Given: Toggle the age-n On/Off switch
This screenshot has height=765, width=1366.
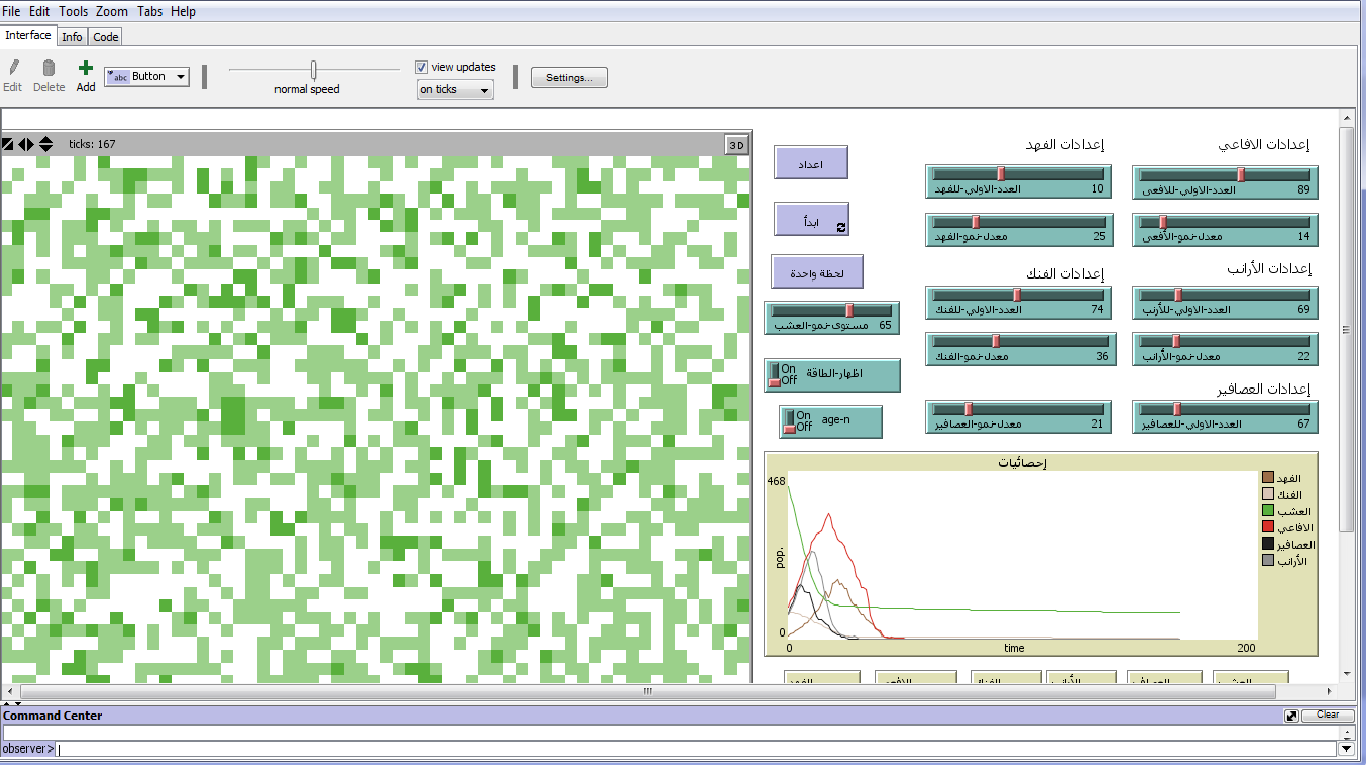Looking at the screenshot, I should click(789, 422).
